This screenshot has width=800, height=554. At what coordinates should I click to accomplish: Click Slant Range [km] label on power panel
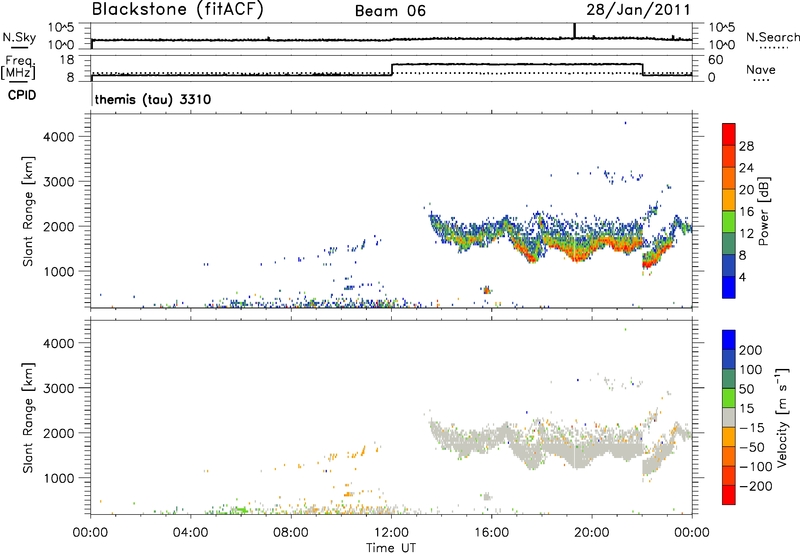coord(28,211)
